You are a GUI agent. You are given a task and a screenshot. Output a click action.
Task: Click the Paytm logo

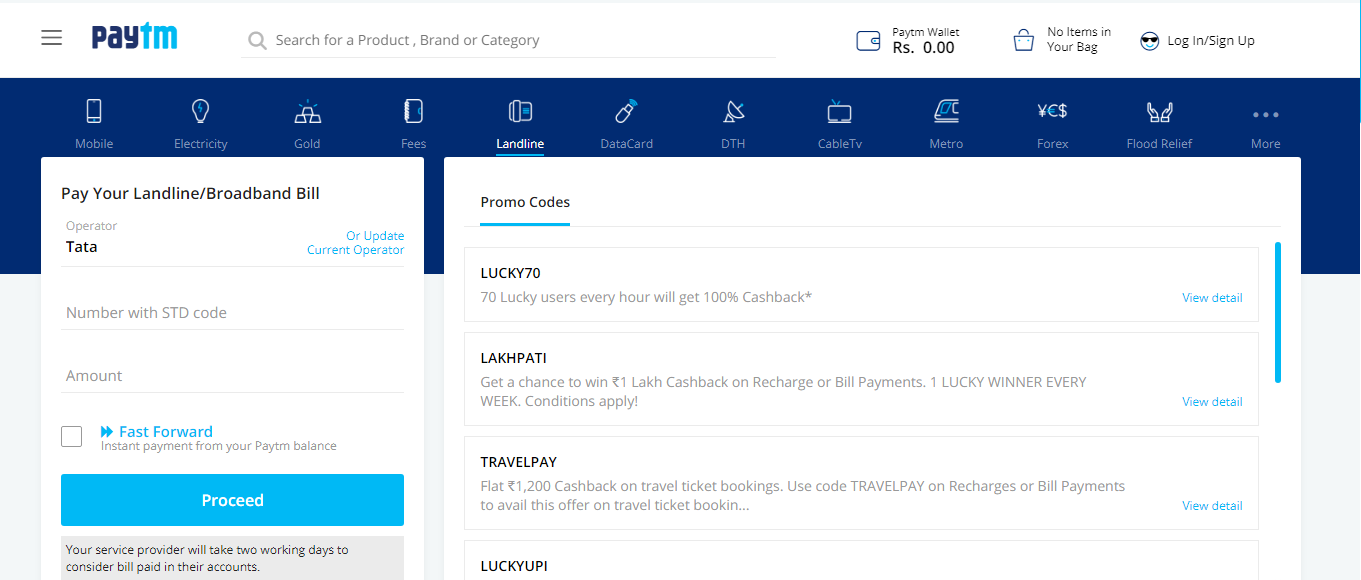click(x=135, y=37)
